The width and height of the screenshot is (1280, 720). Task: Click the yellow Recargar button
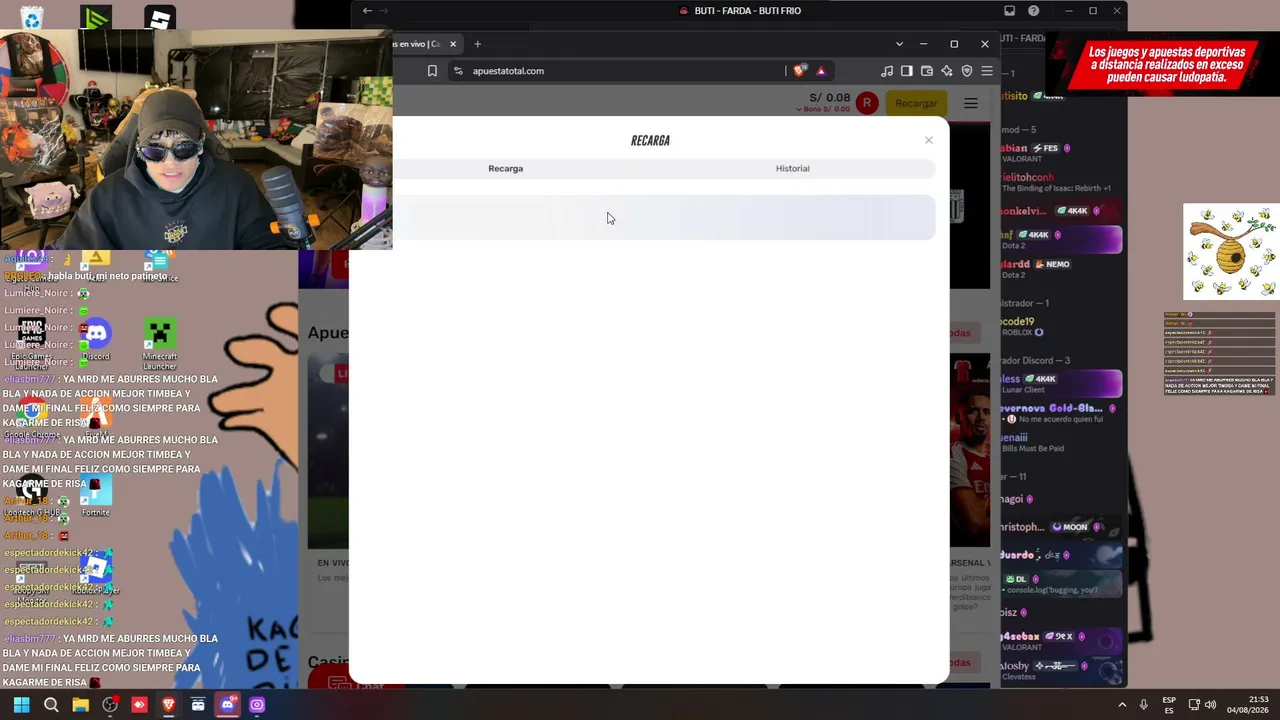916,103
